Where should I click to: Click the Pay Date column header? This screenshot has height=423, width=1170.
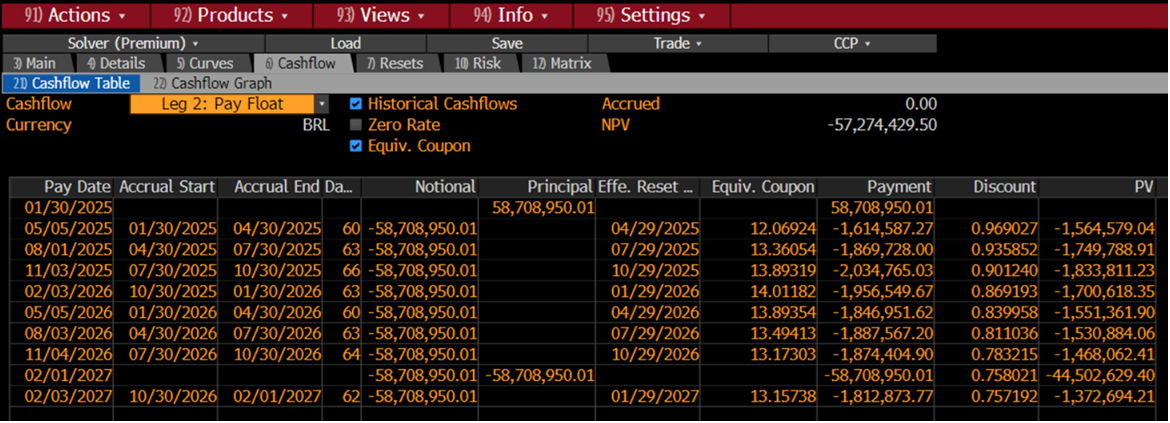point(75,187)
